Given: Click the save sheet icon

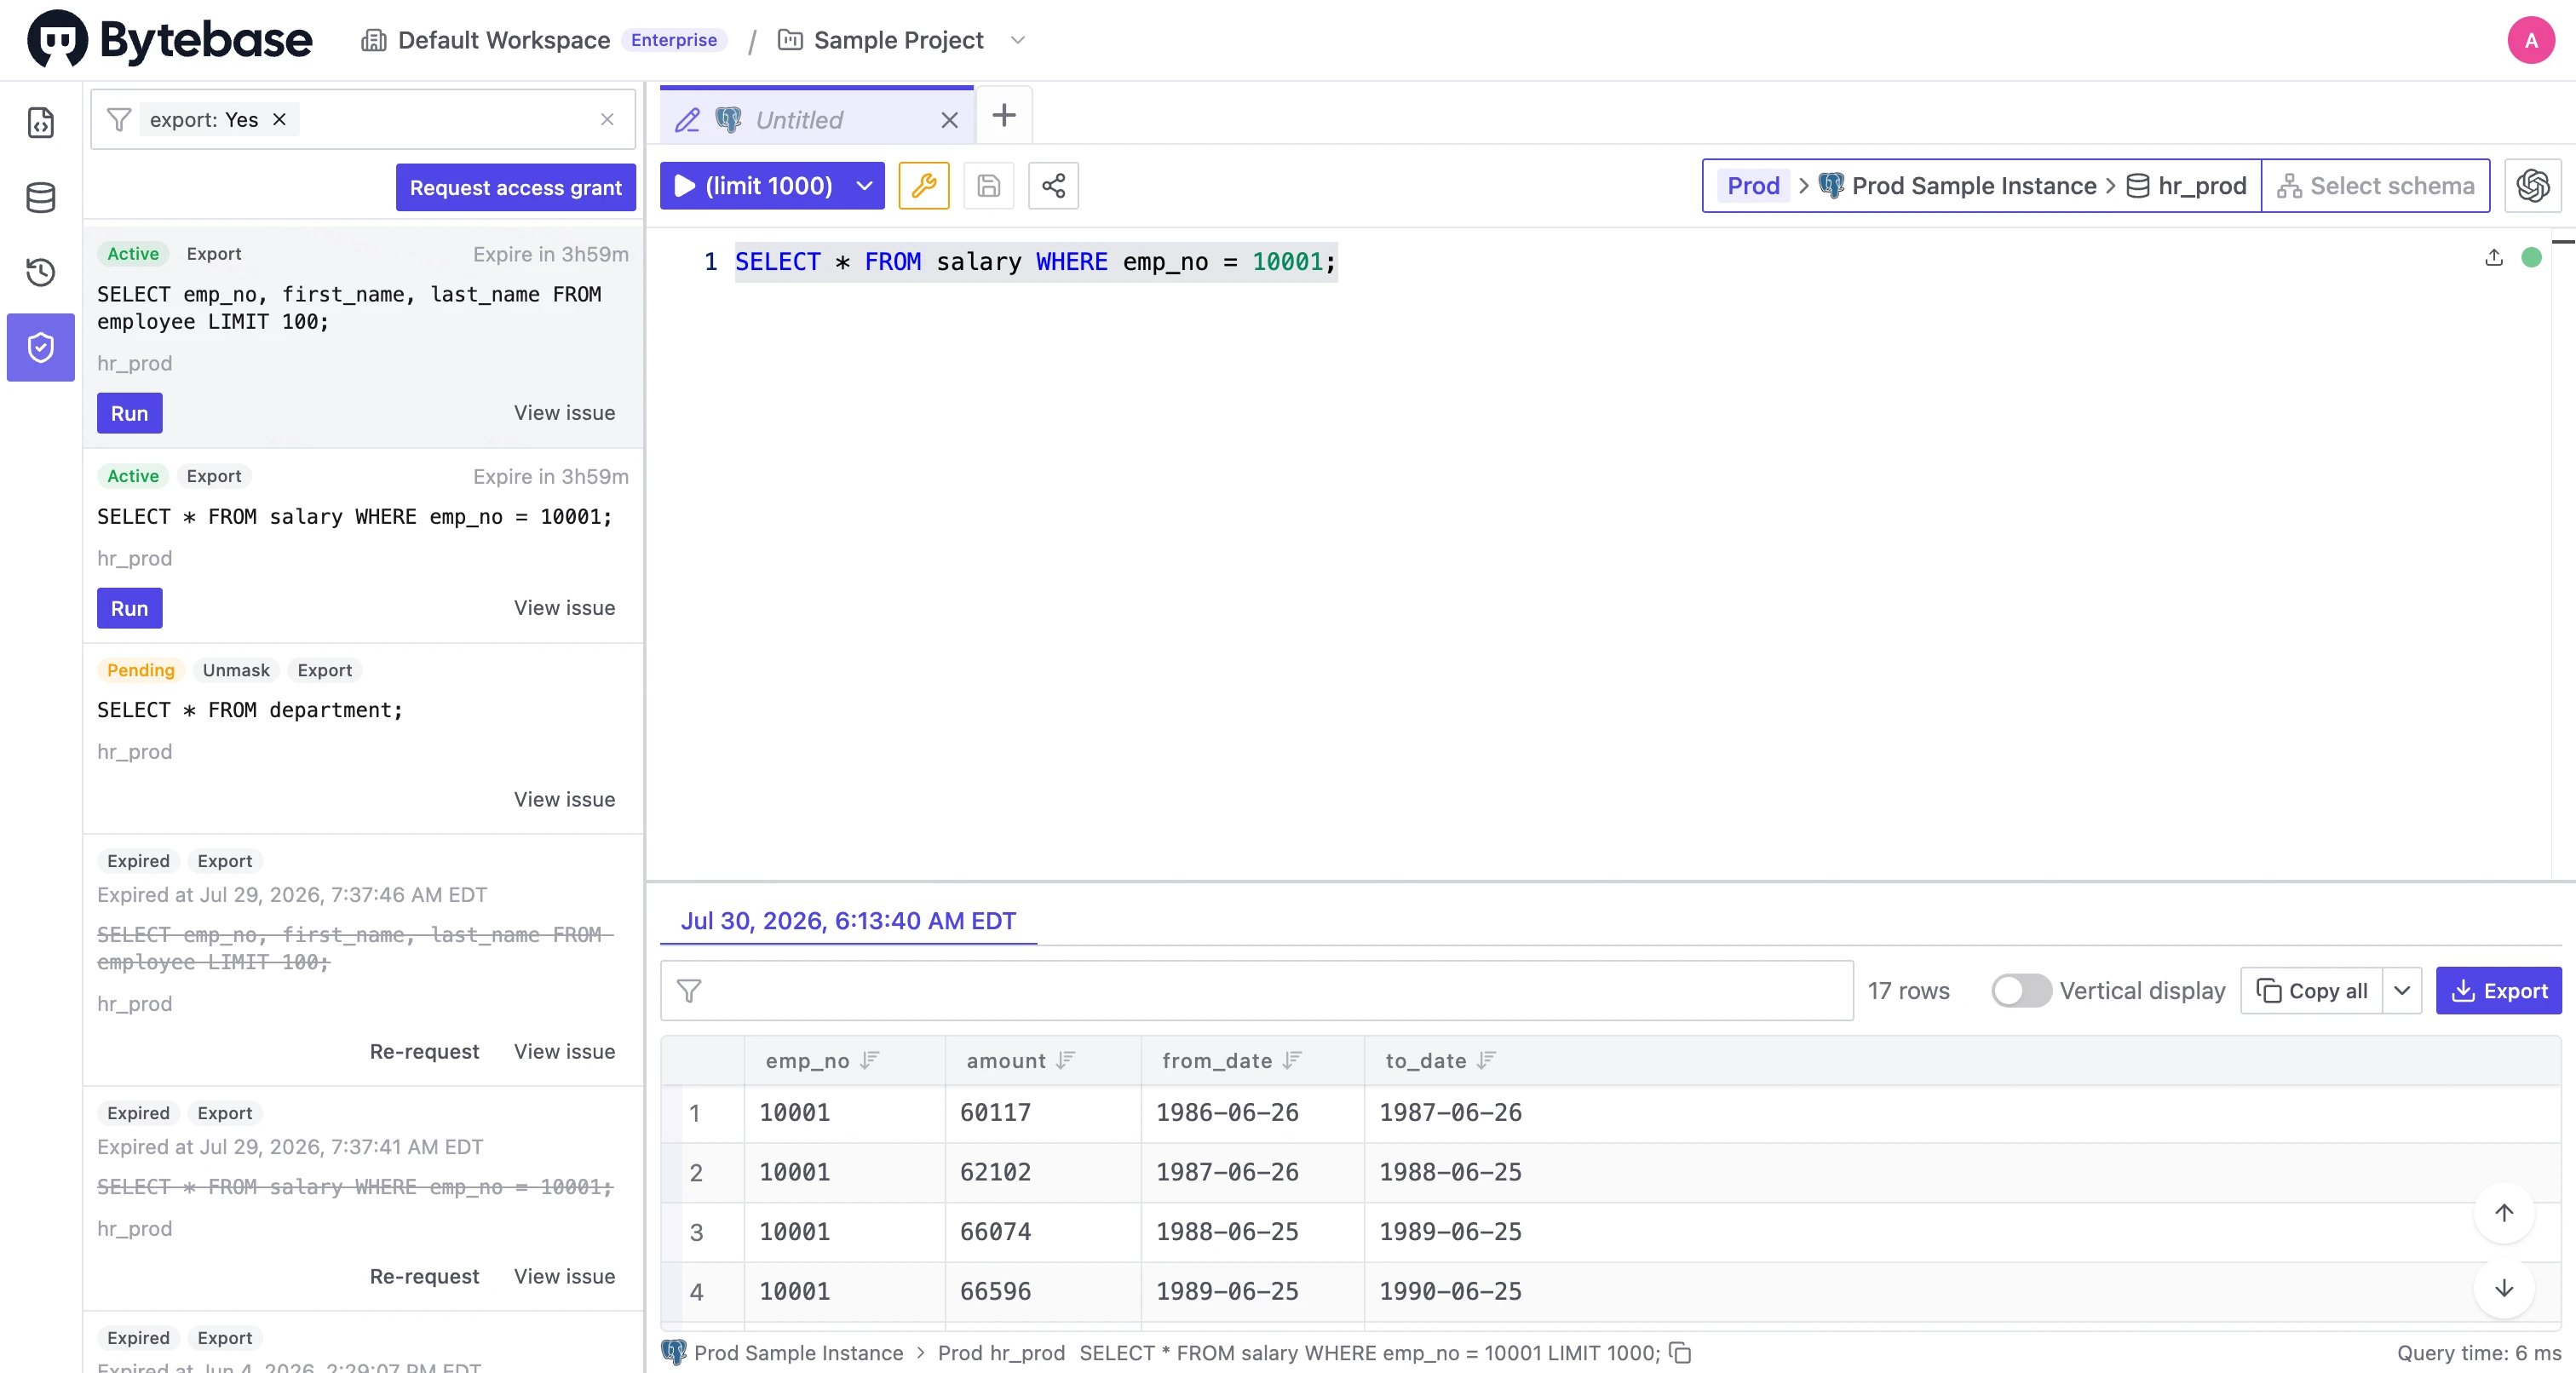Looking at the screenshot, I should [988, 185].
